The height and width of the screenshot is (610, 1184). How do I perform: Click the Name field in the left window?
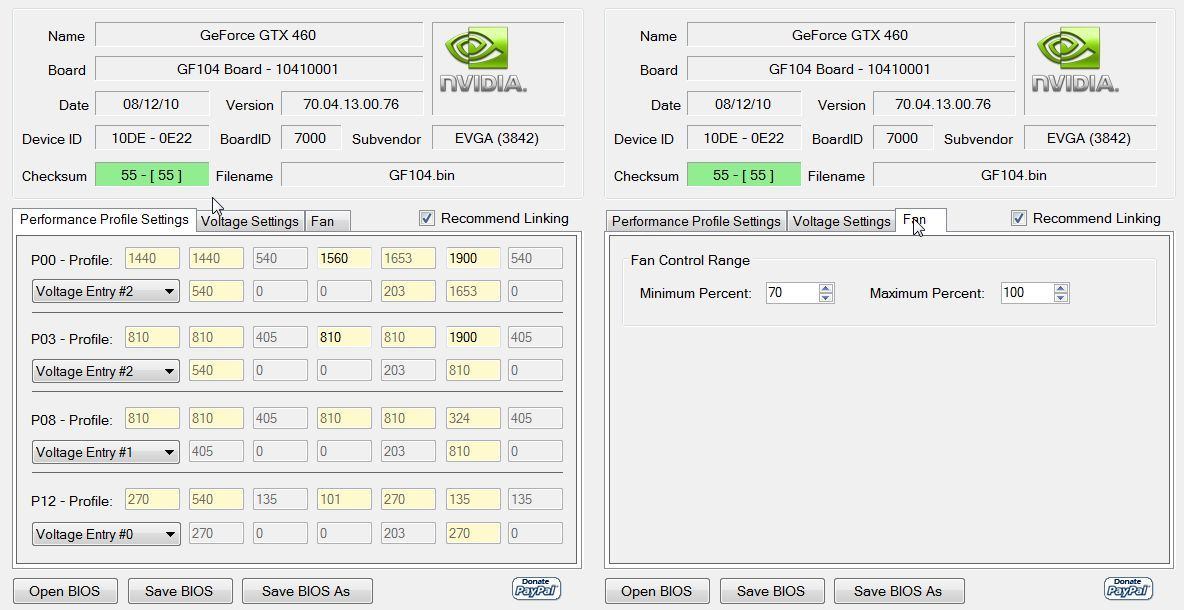(258, 35)
